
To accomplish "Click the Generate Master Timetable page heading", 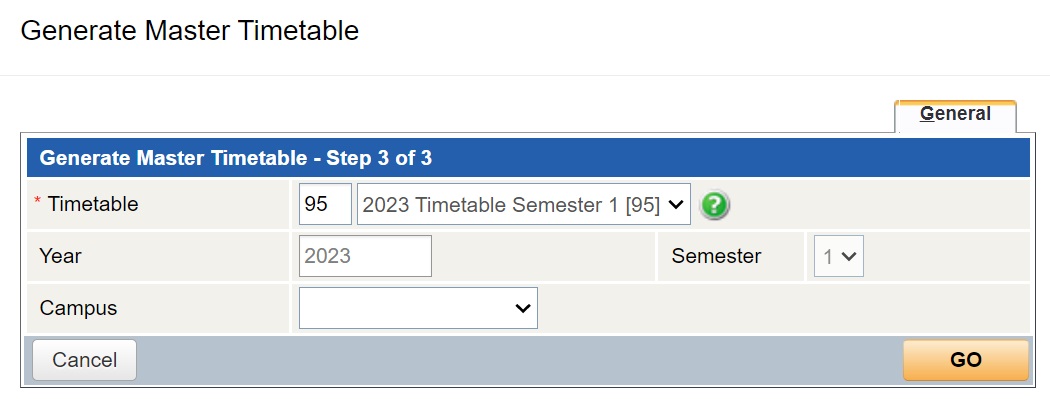I will coord(190,31).
